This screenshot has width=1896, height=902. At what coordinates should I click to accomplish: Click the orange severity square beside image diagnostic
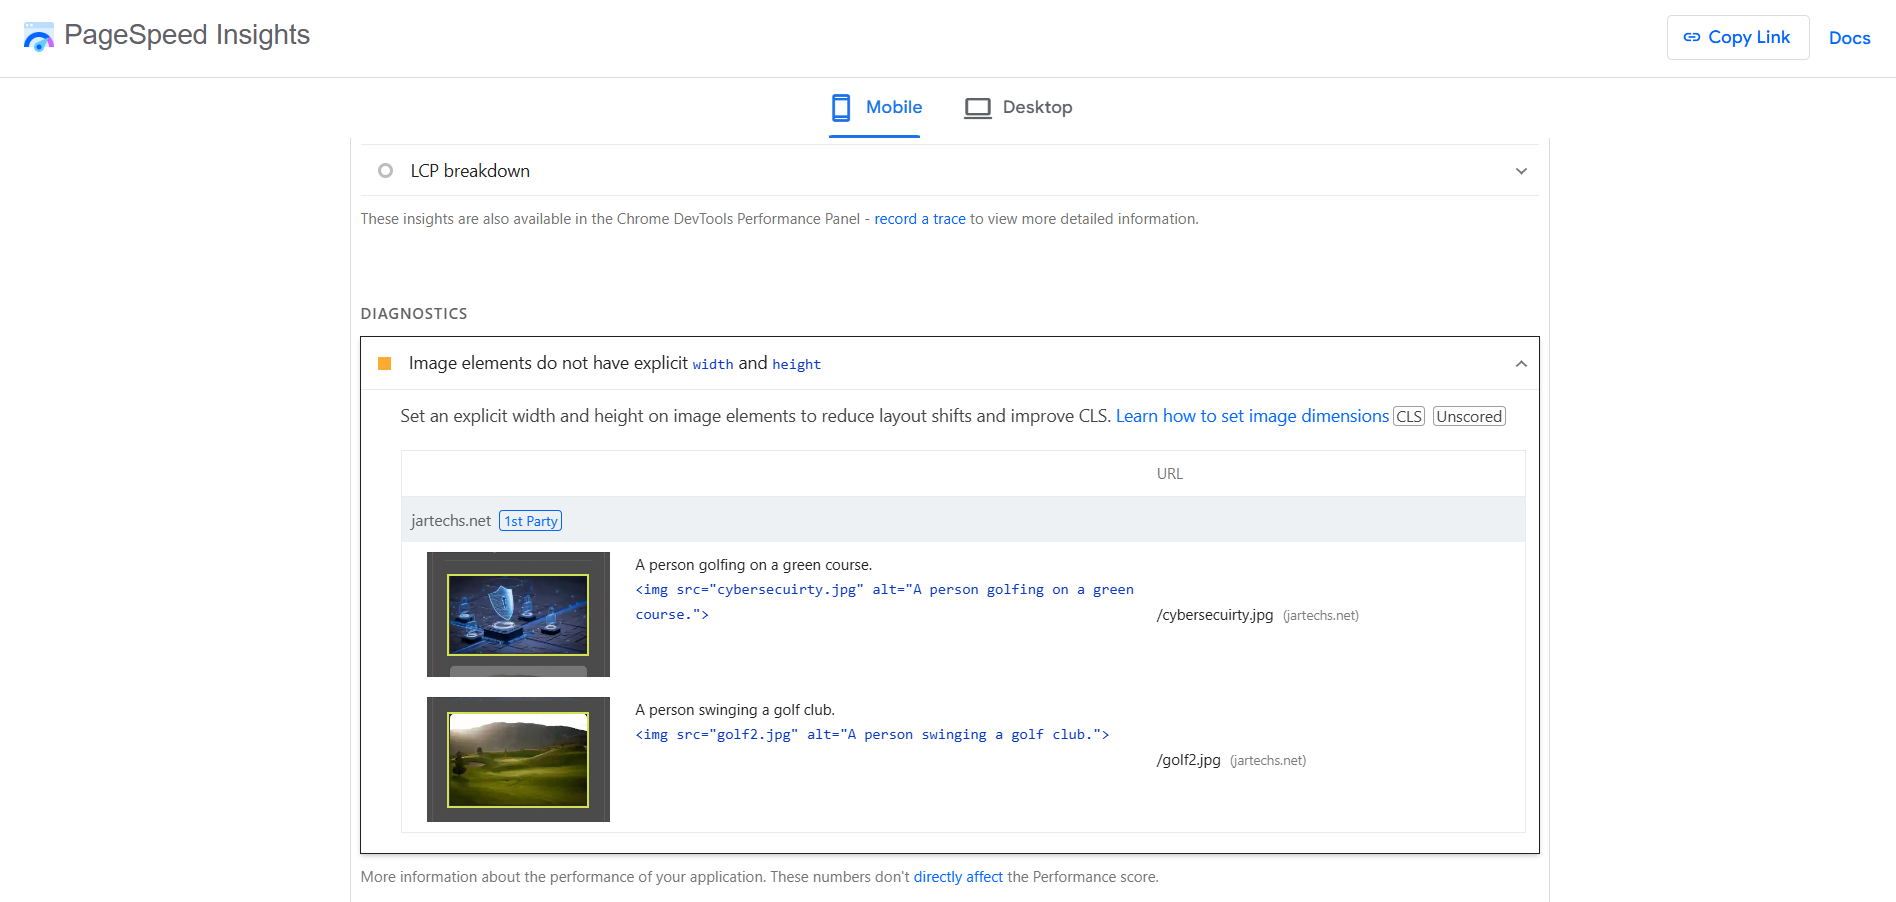384,364
